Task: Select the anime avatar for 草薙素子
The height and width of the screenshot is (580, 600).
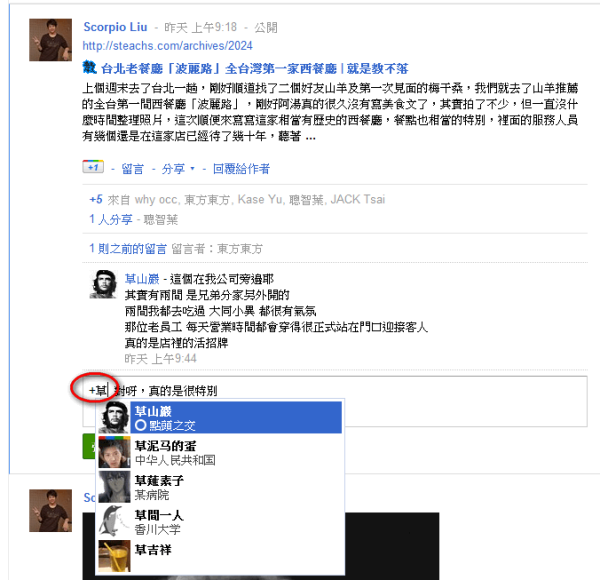Action: coord(114,487)
